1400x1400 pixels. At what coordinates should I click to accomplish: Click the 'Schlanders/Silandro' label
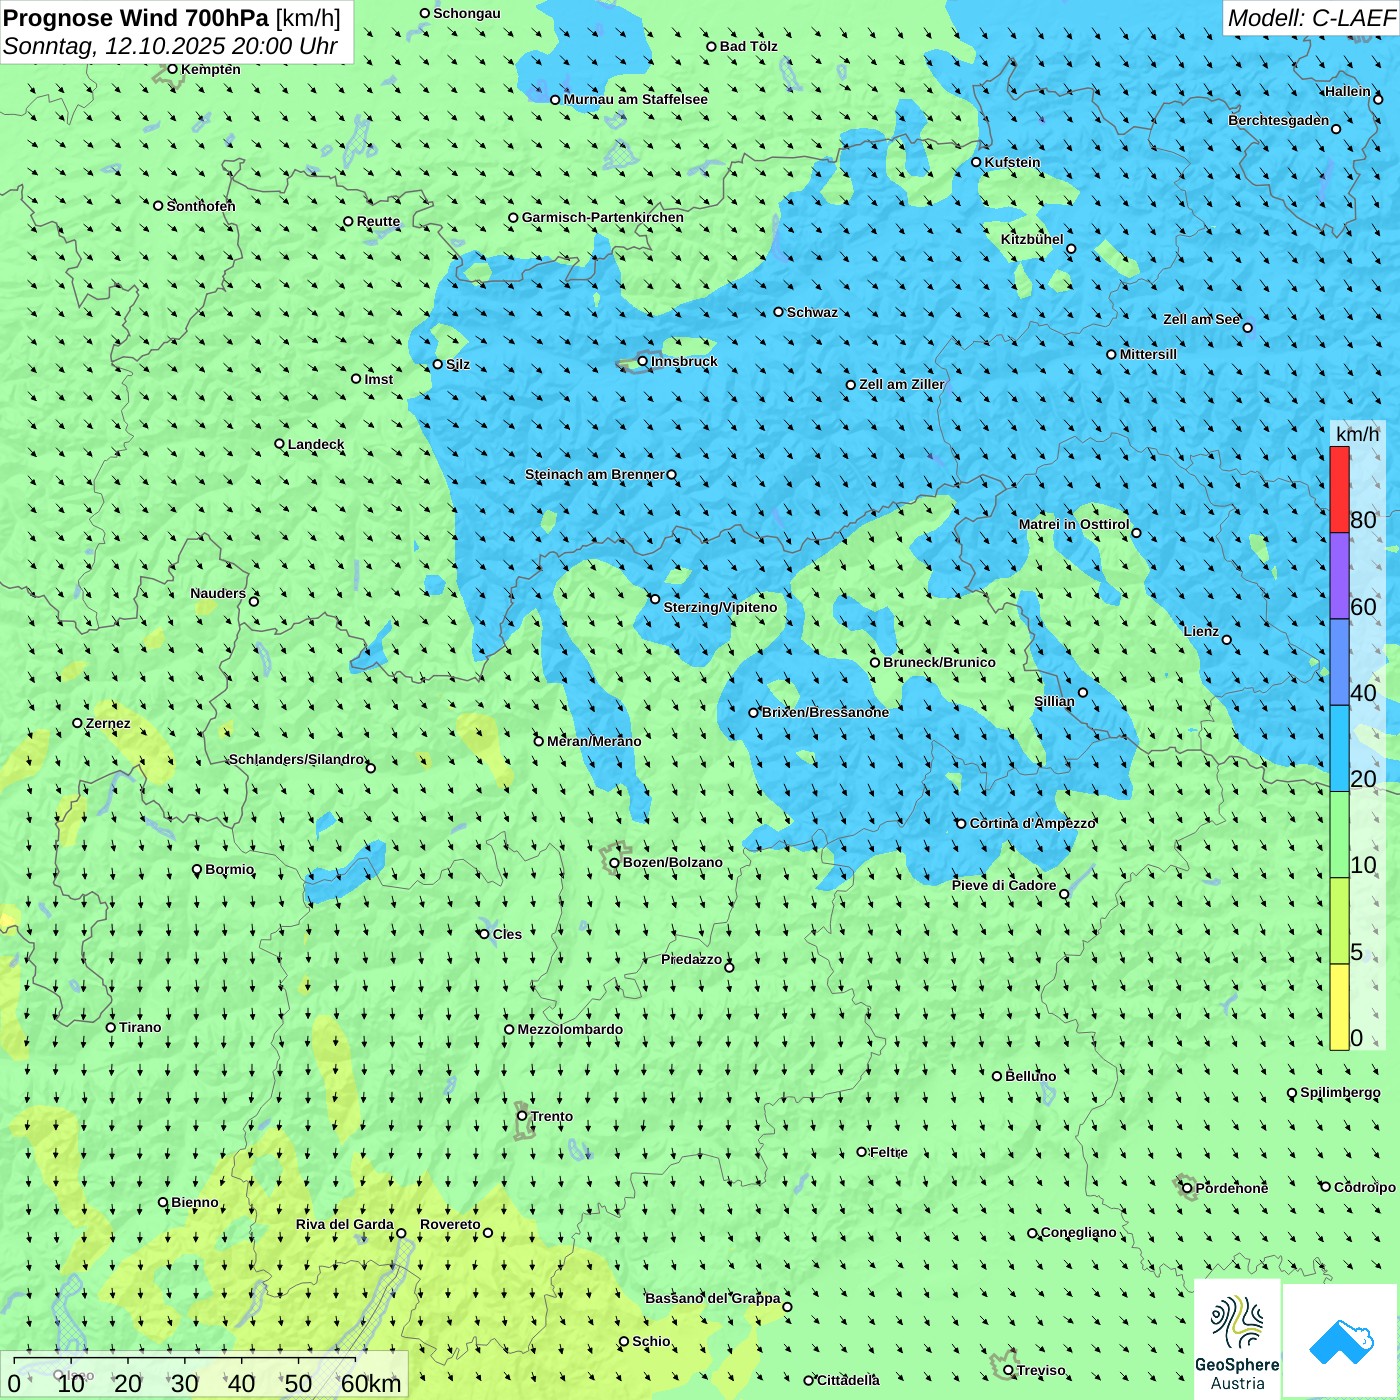(297, 759)
